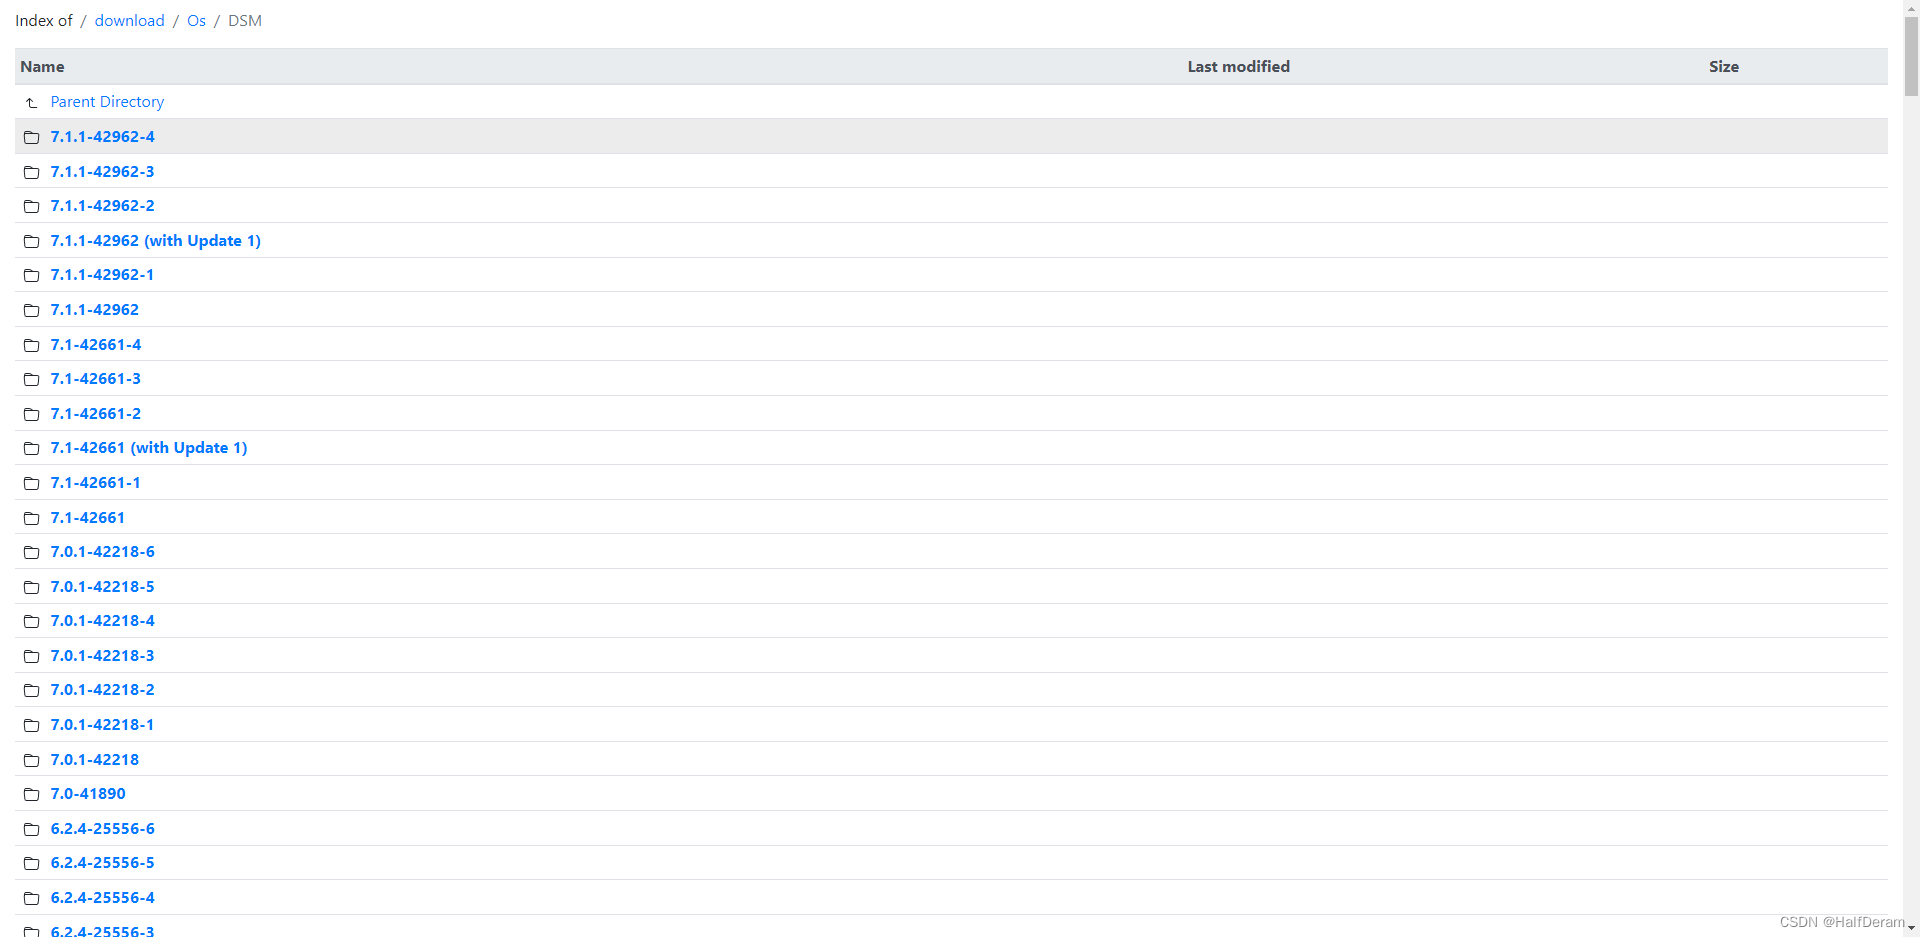Click the folder icon beside 7.1-42661-4
Viewport: 1920px width, 937px height.
pyautogui.click(x=31, y=345)
